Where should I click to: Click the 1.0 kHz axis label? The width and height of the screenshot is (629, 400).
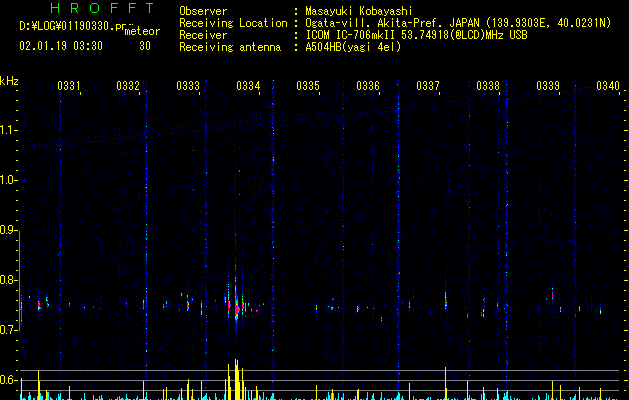[8, 180]
